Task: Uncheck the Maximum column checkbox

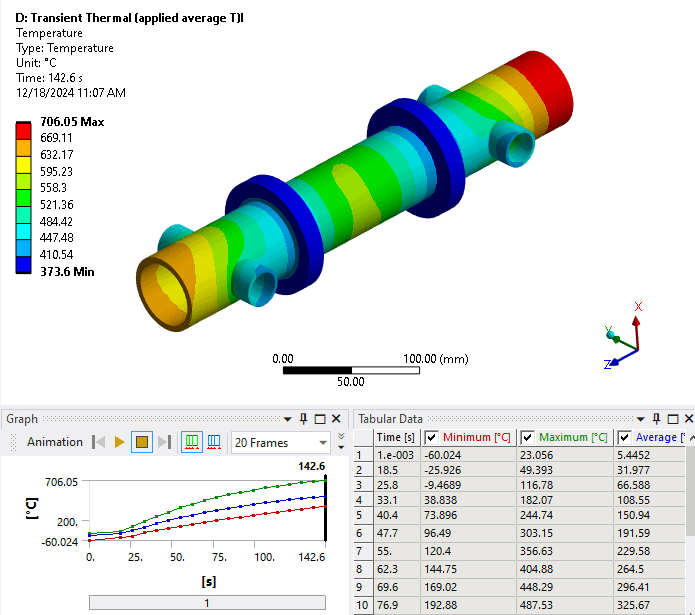Action: [527, 438]
